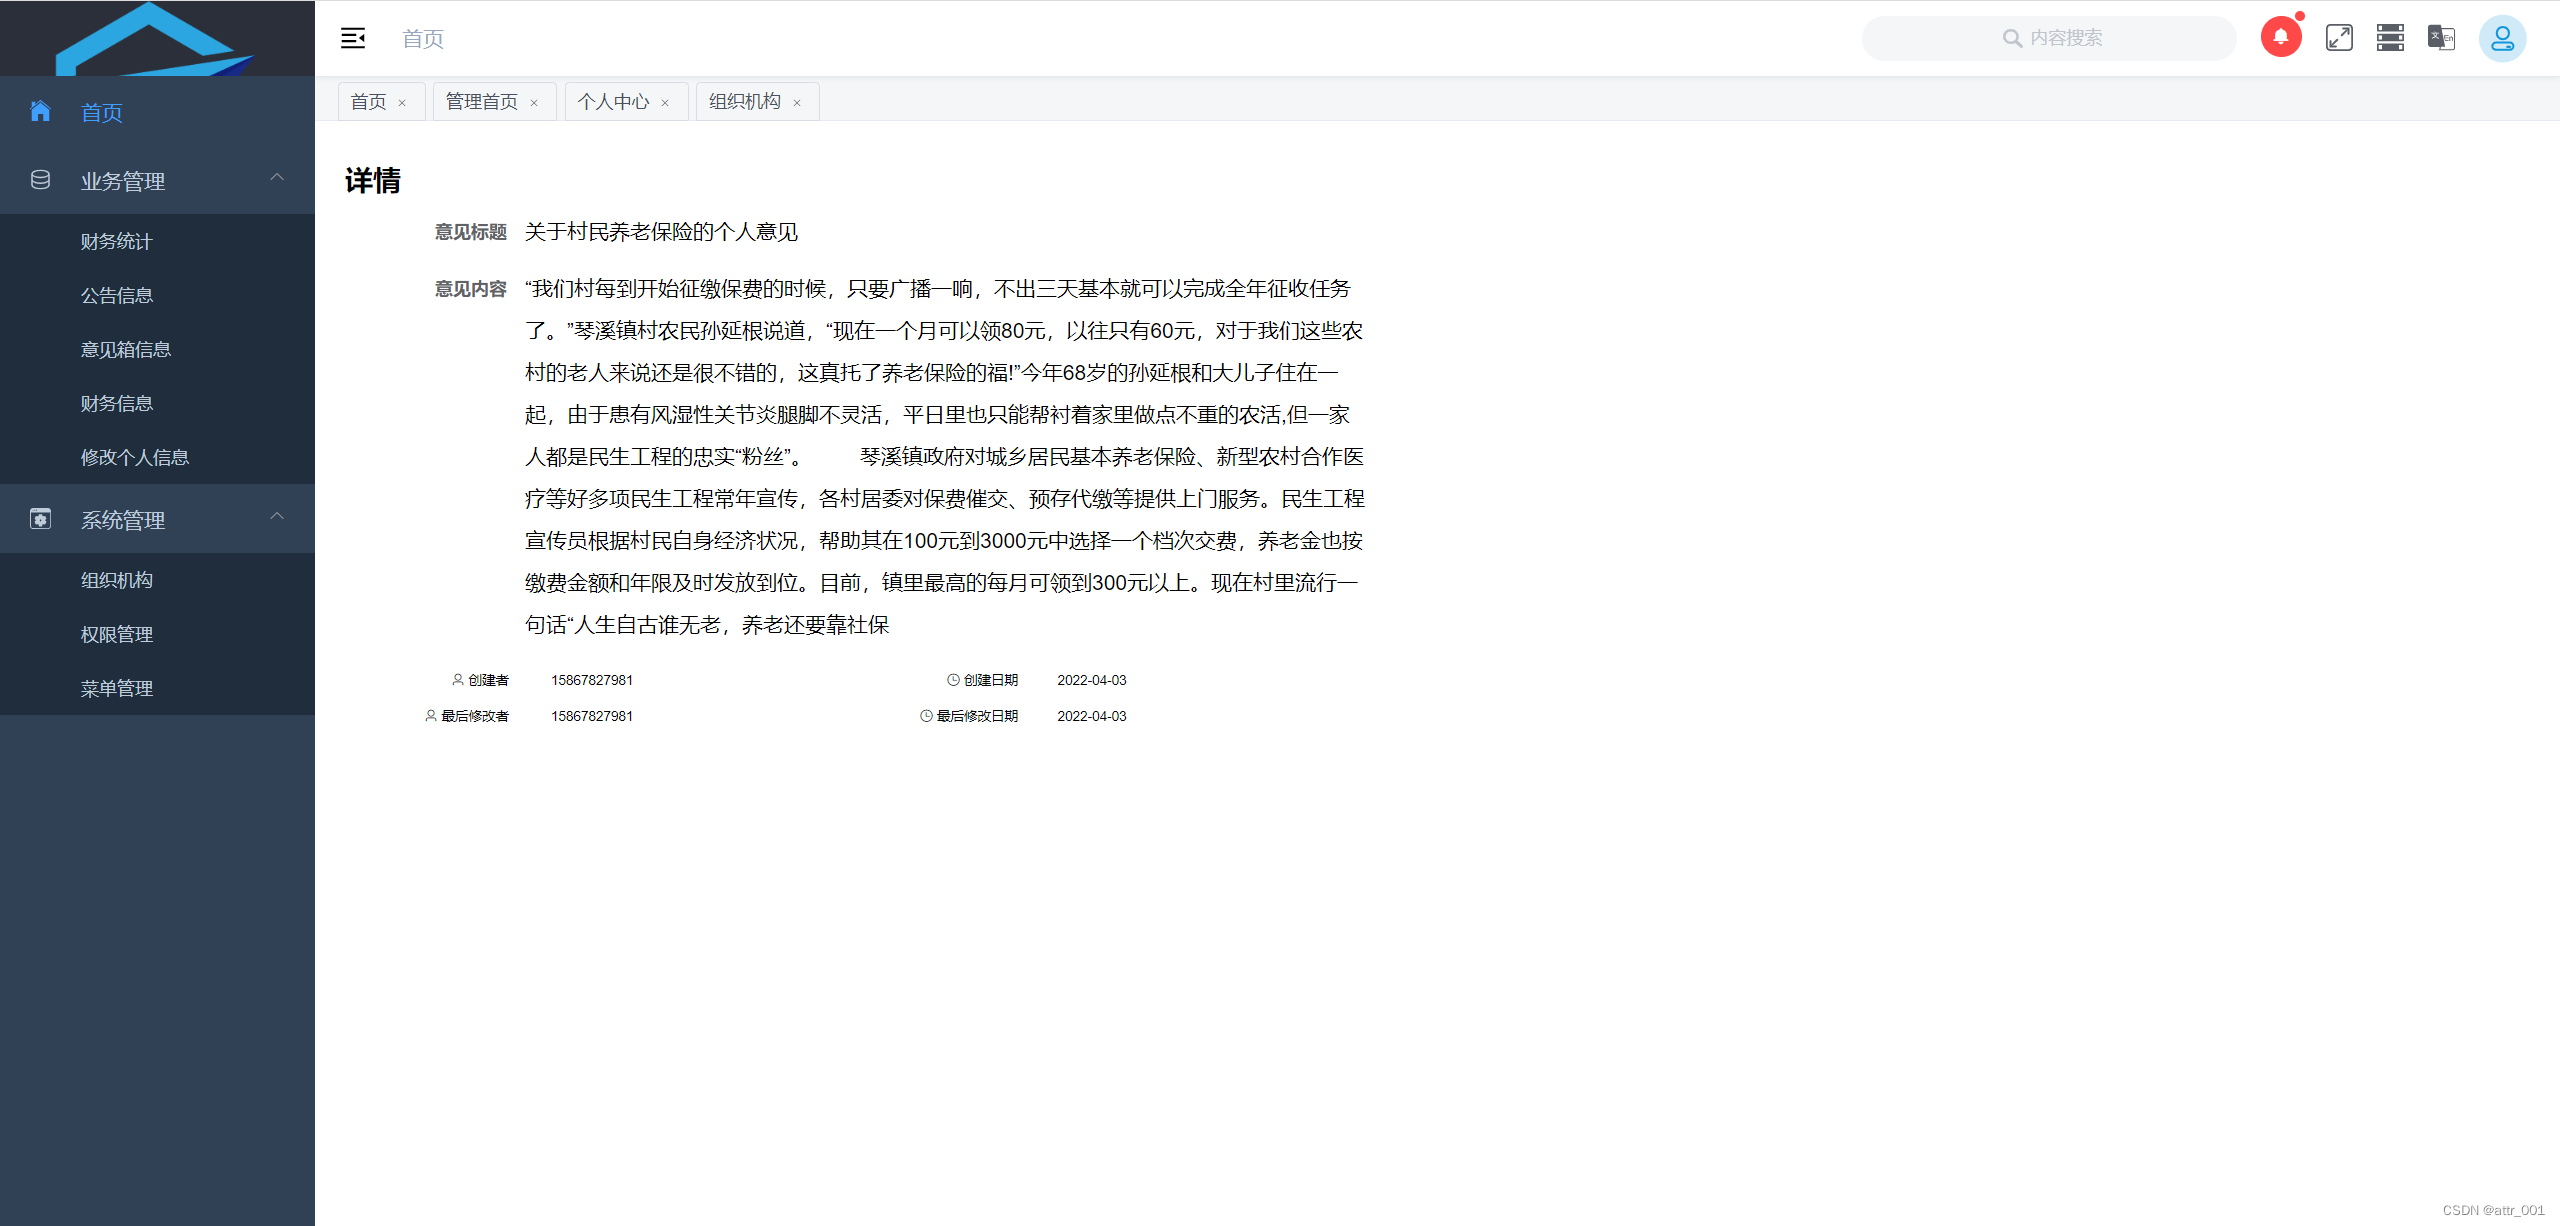Open the notifications bell icon

[2280, 38]
